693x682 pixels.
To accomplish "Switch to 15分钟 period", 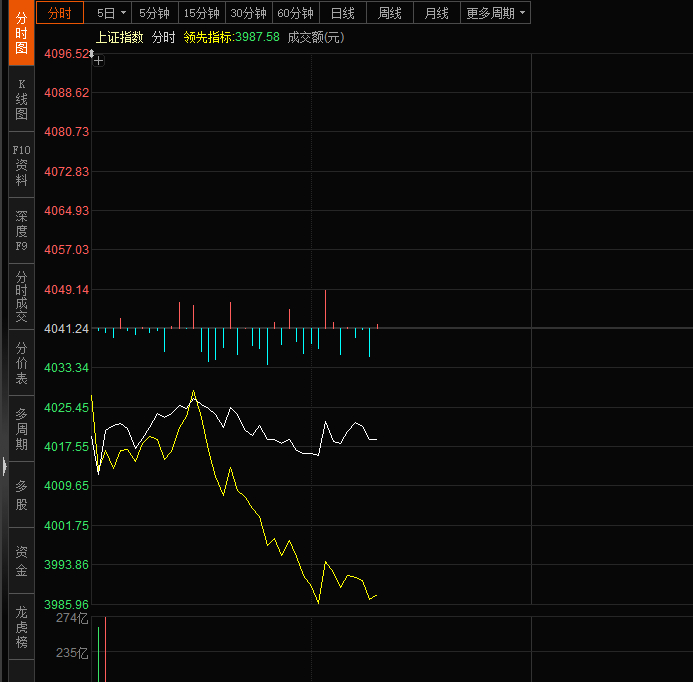I will [x=202, y=13].
